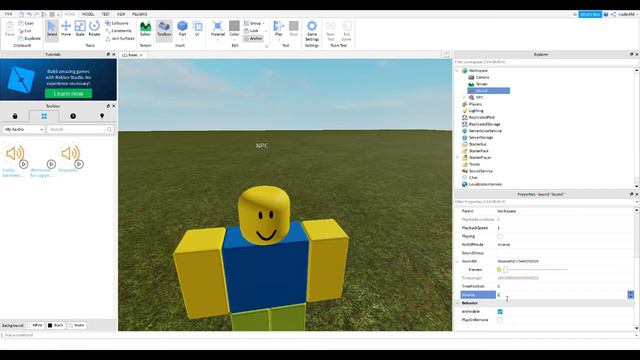Screen dimensions: 640x360
Task: Click the Lock tool
Action: pos(251,31)
